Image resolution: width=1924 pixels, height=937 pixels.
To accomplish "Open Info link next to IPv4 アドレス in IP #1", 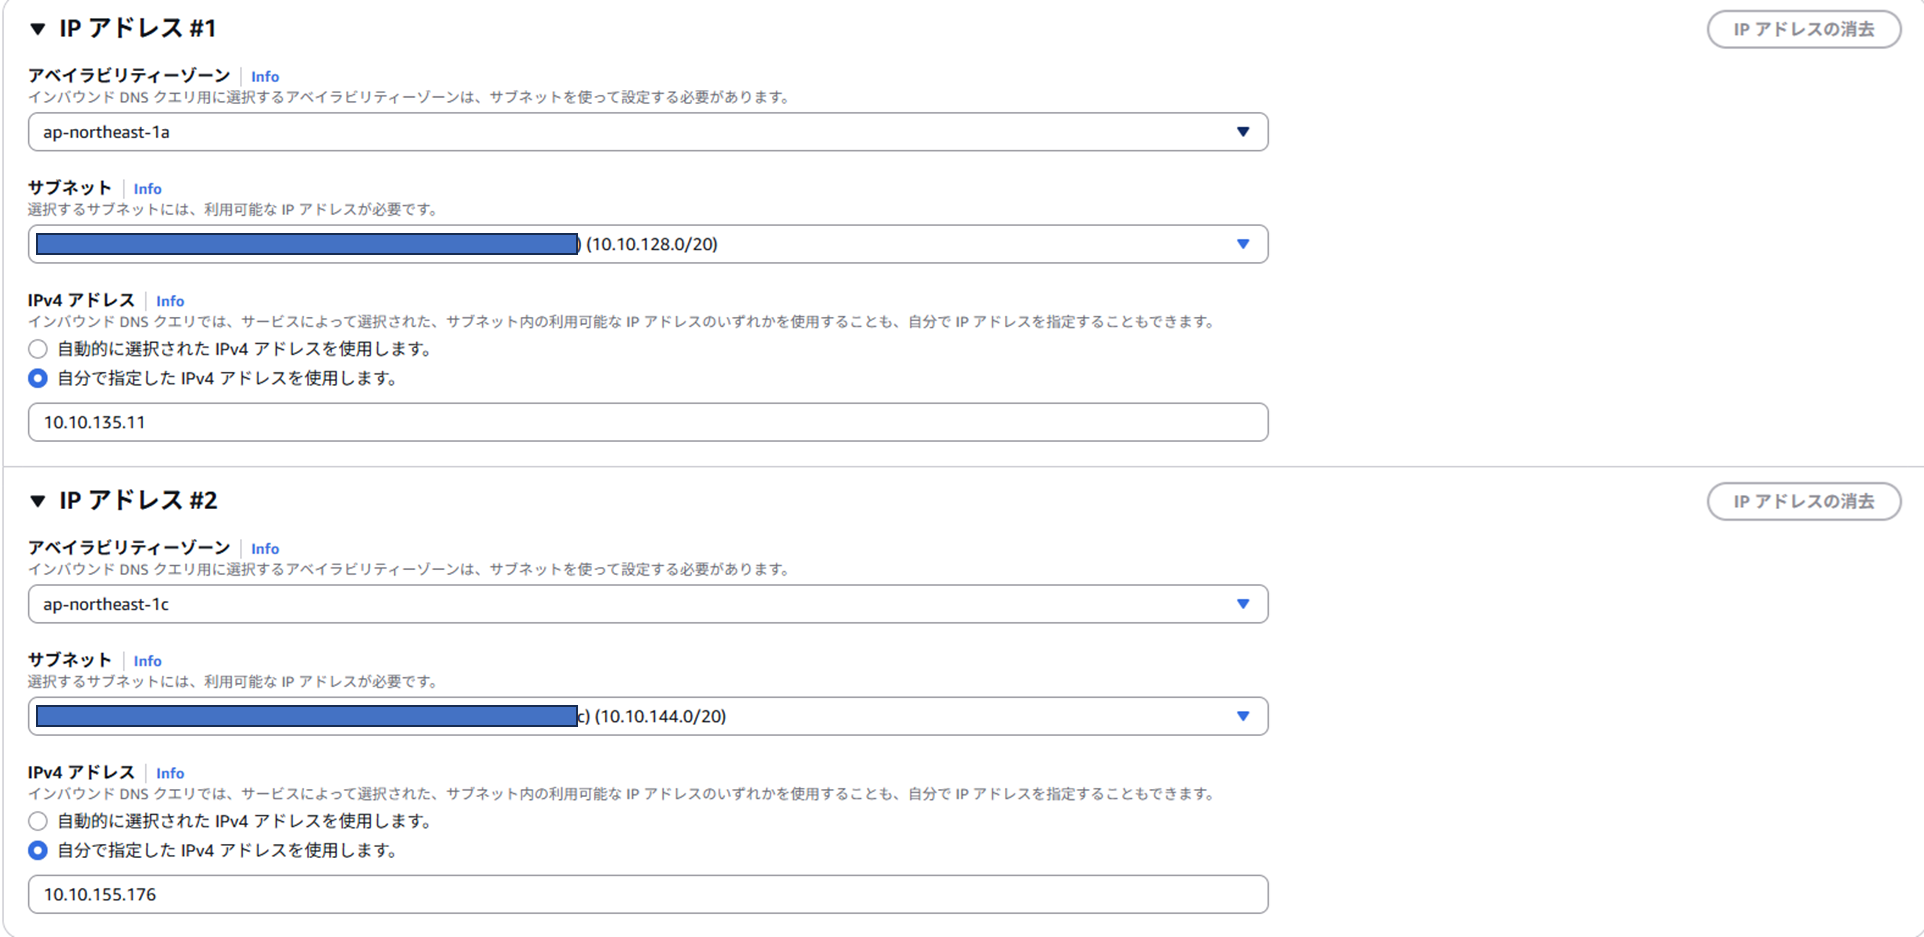I will click(170, 300).
